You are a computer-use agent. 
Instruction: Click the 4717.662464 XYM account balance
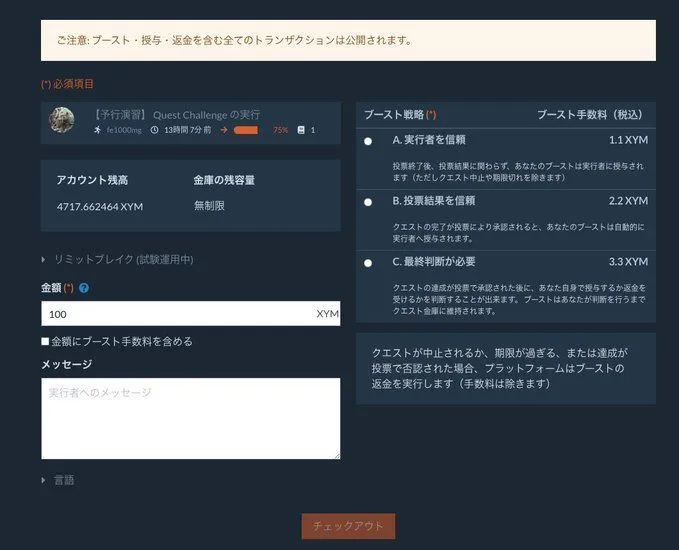100,206
